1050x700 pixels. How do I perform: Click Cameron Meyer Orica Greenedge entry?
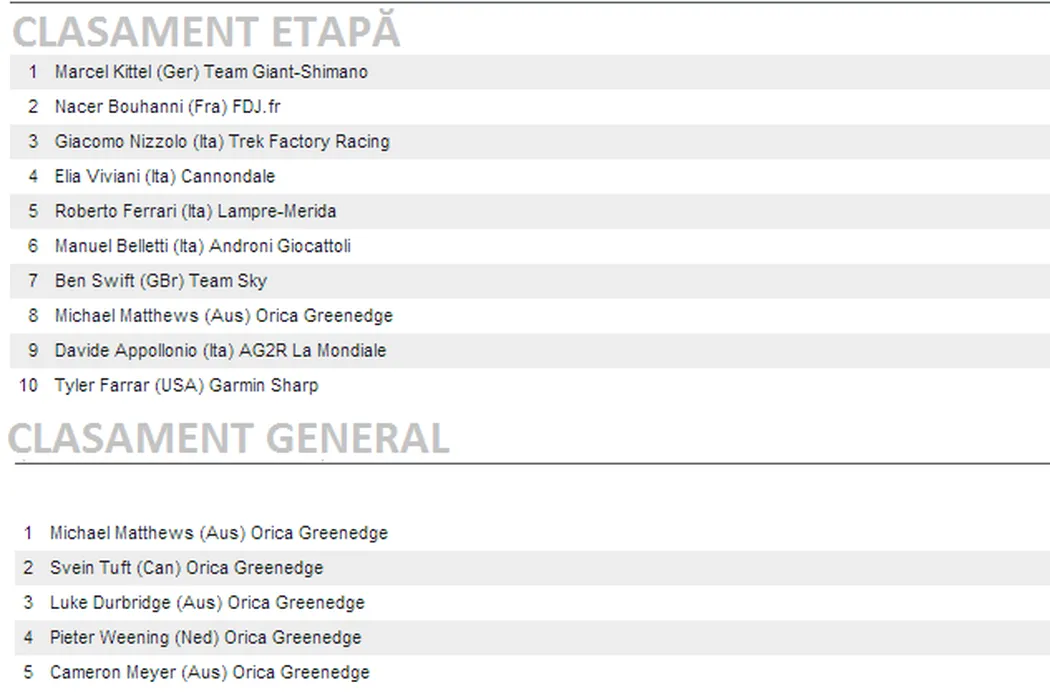(x=210, y=673)
